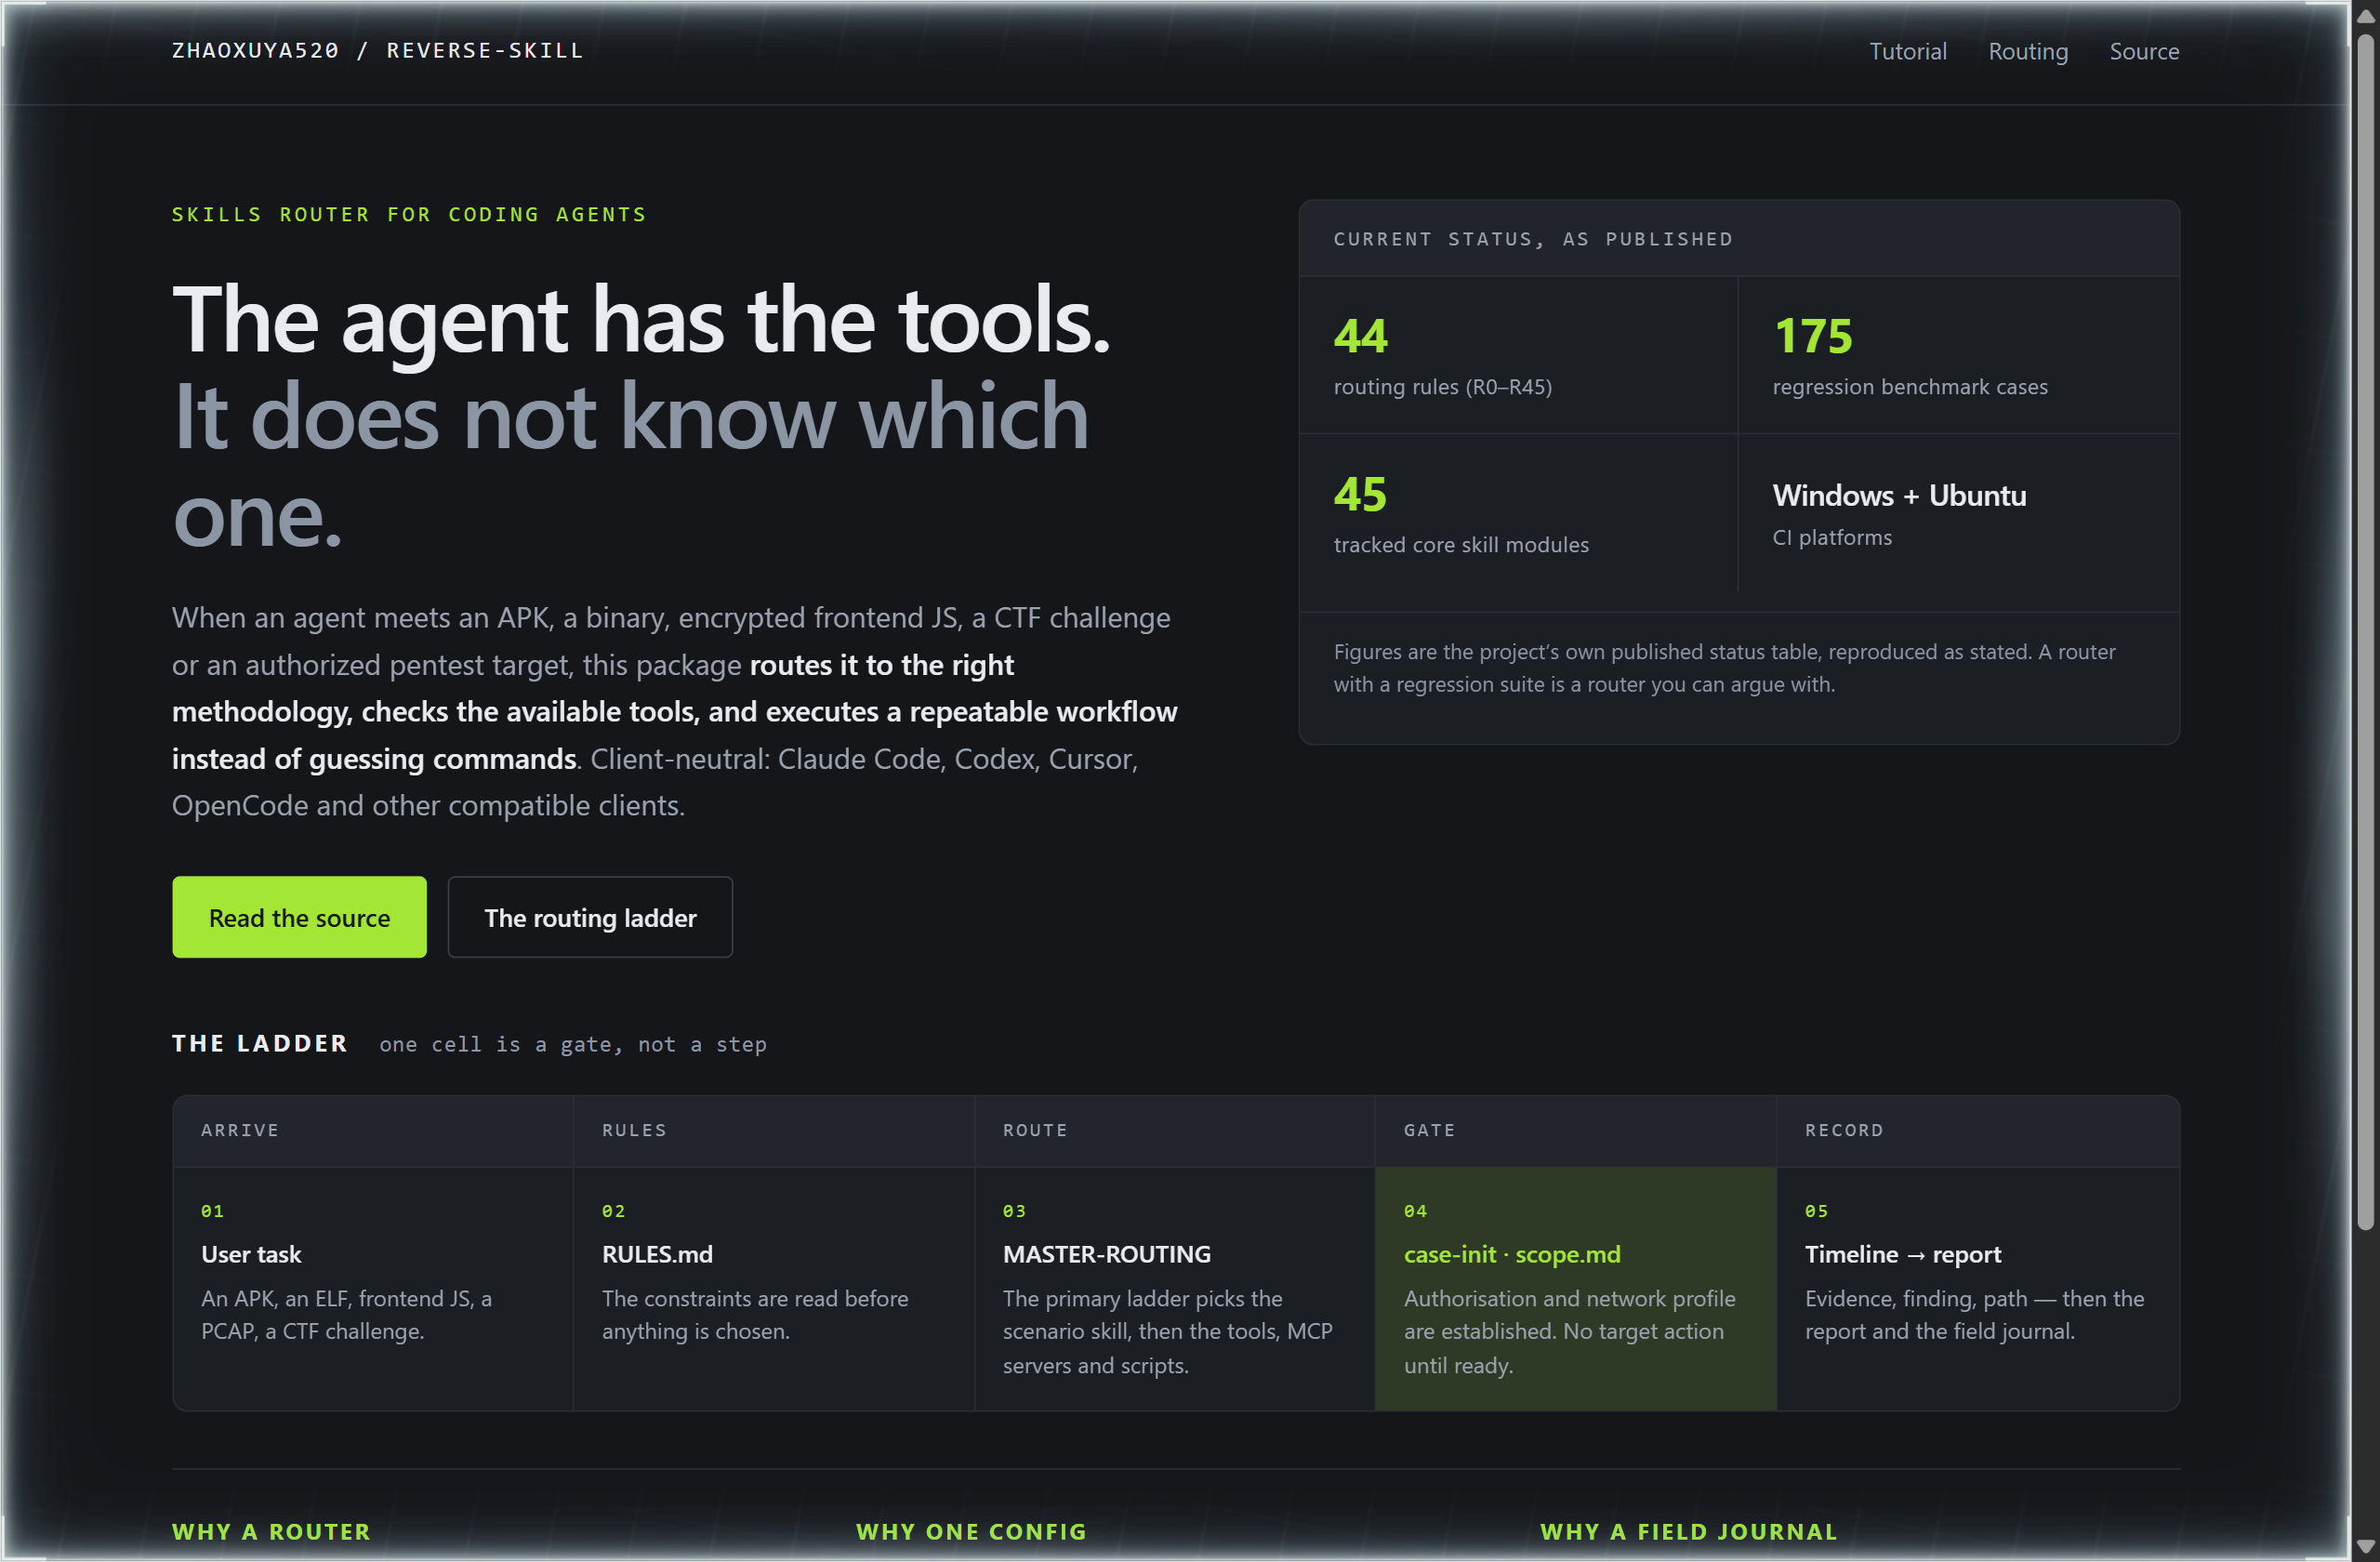Click the vertical scrollbar thumb
This screenshot has height=1562, width=2380.
point(2364,632)
